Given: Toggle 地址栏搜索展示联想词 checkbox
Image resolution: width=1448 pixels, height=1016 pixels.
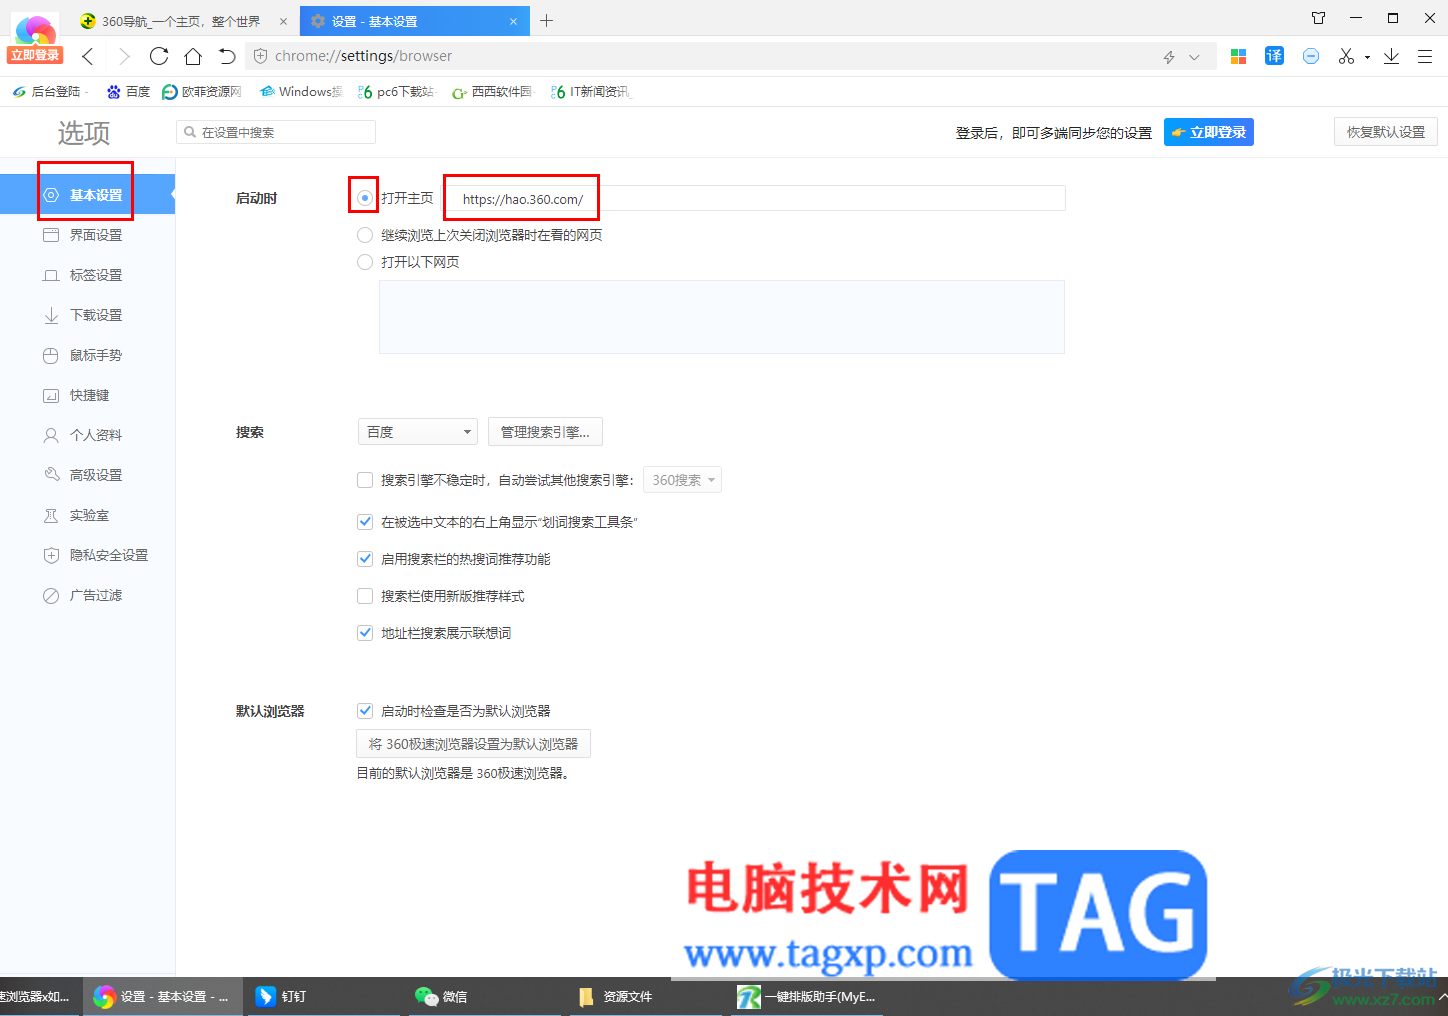Looking at the screenshot, I should pyautogui.click(x=365, y=633).
